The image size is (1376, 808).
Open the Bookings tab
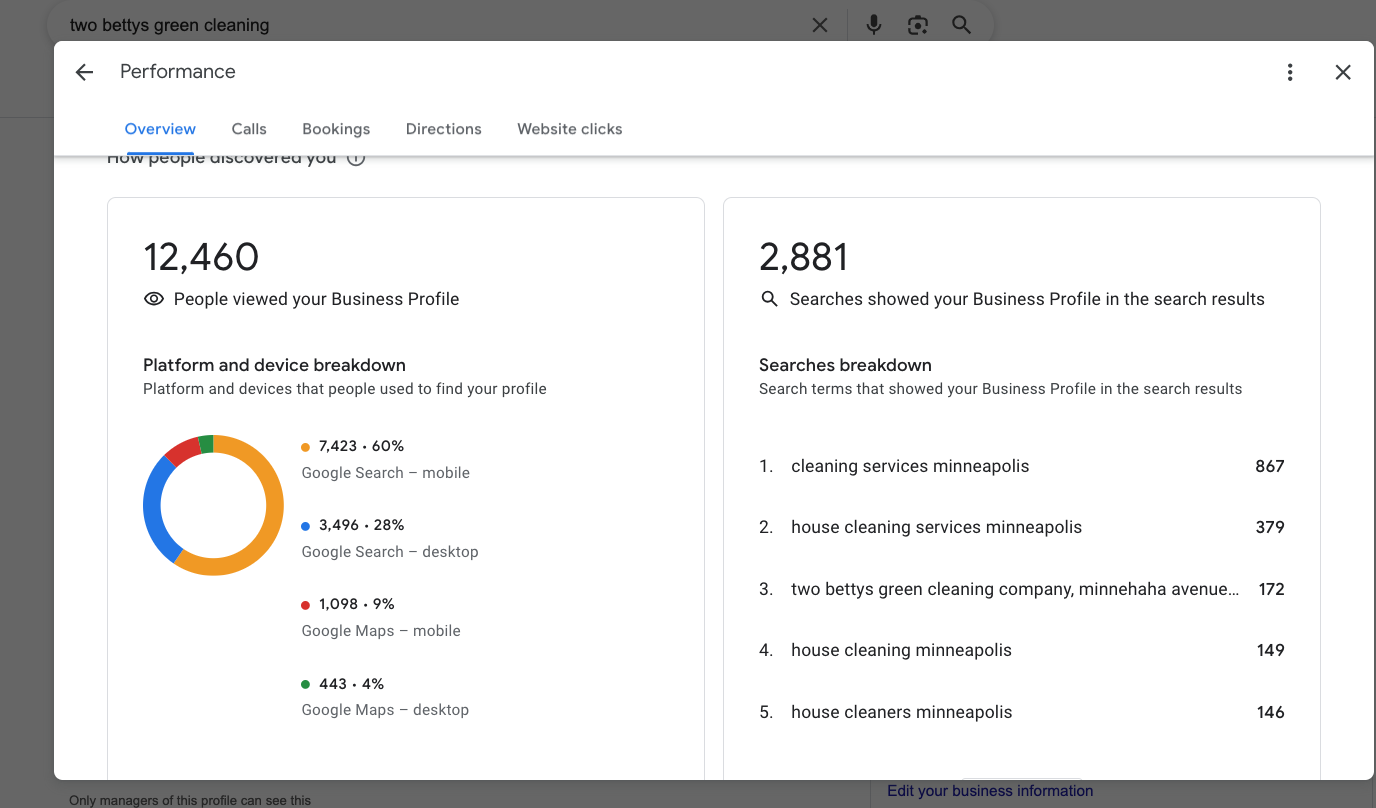tap(336, 129)
